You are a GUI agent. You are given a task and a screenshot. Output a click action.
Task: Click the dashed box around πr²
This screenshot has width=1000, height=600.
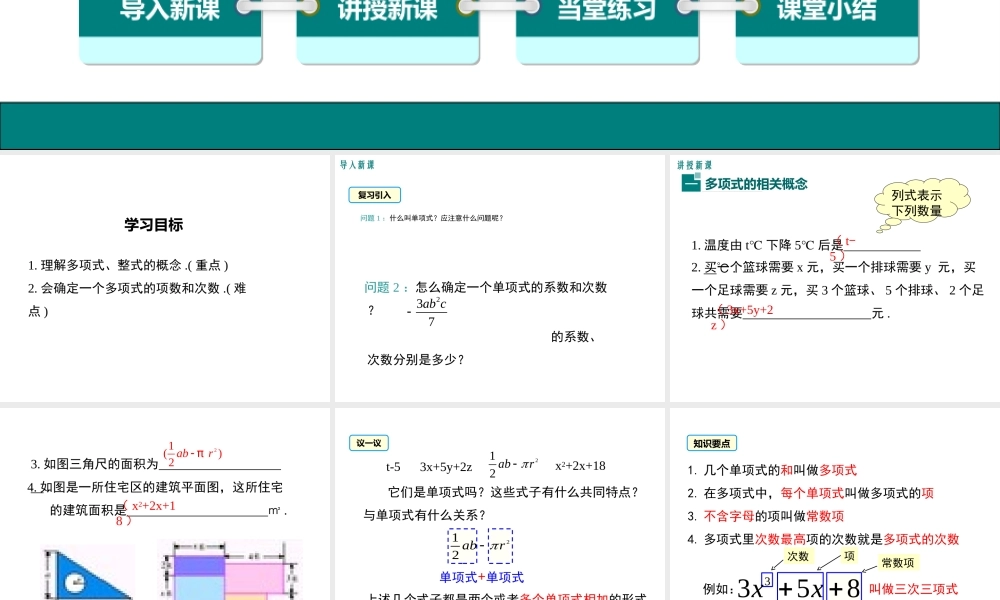coord(501,546)
